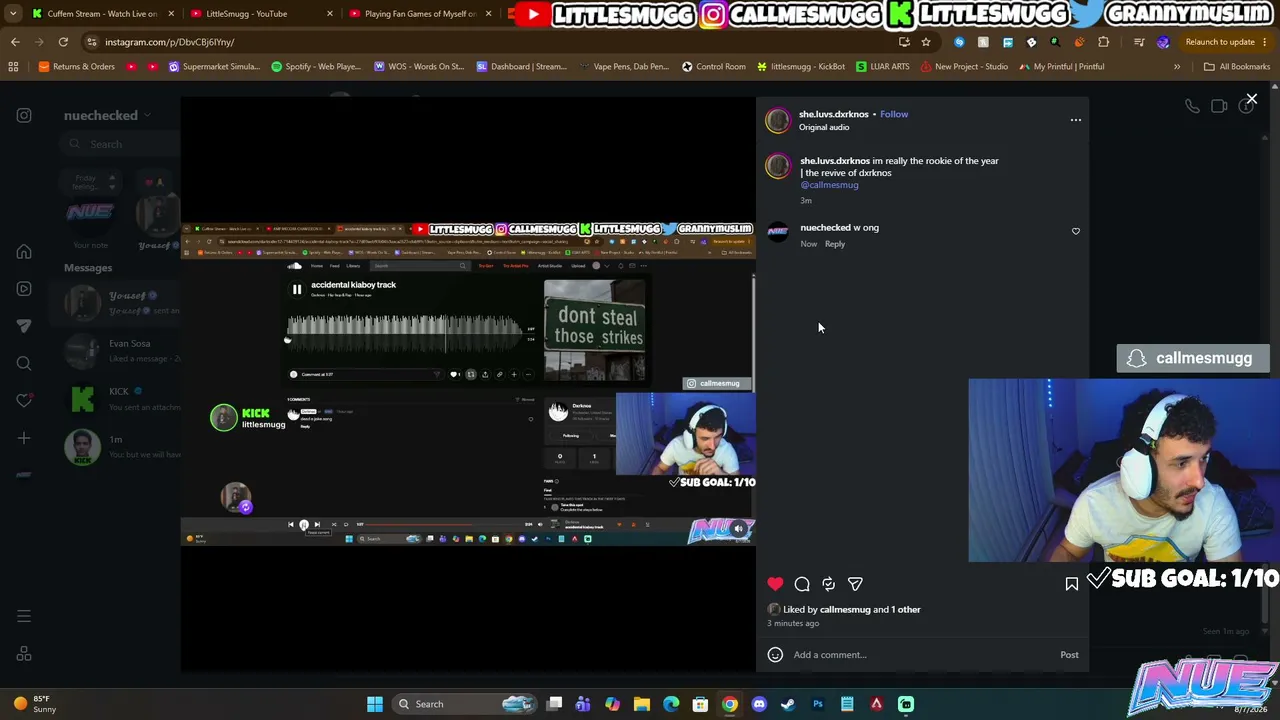Open the KICK conversation in Messages
The image size is (1280, 720).
118,399
